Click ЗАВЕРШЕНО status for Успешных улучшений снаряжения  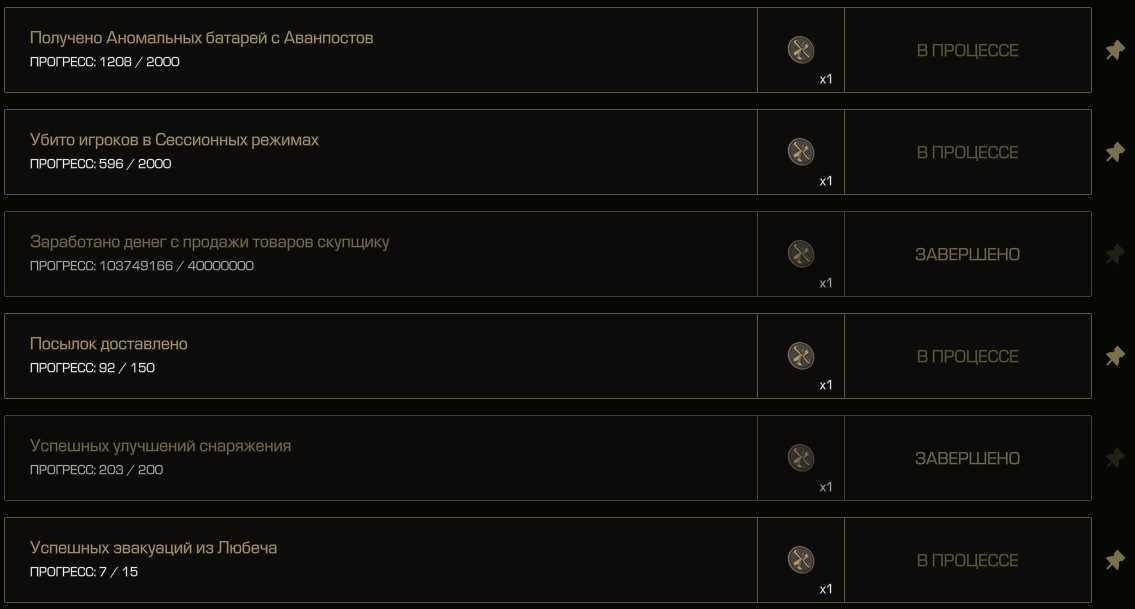click(967, 459)
